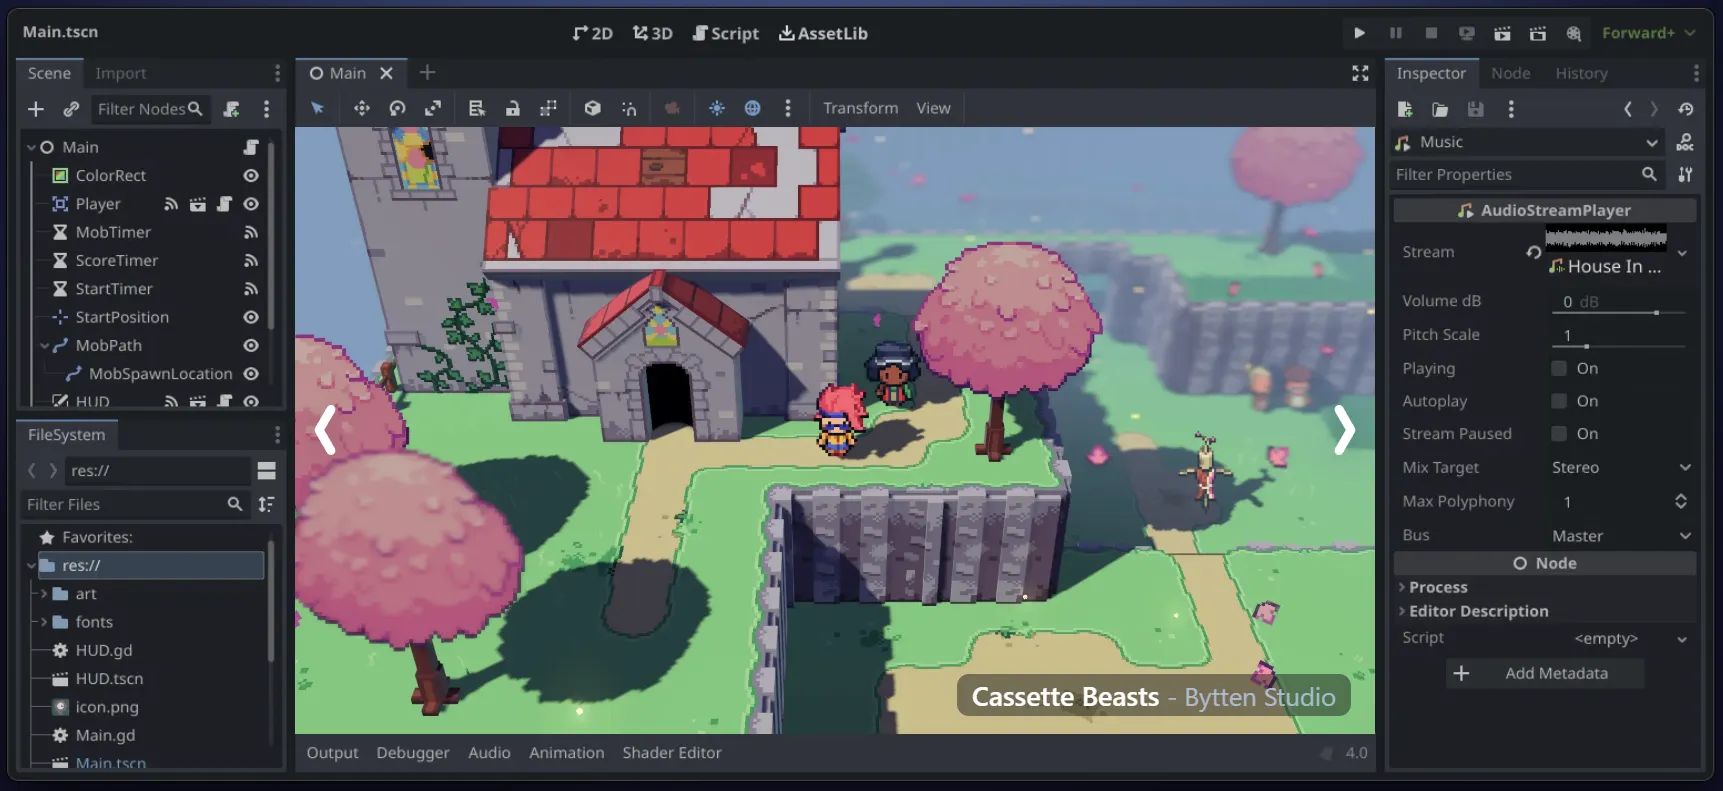Create a new resource in Inspector

pyautogui.click(x=1405, y=109)
